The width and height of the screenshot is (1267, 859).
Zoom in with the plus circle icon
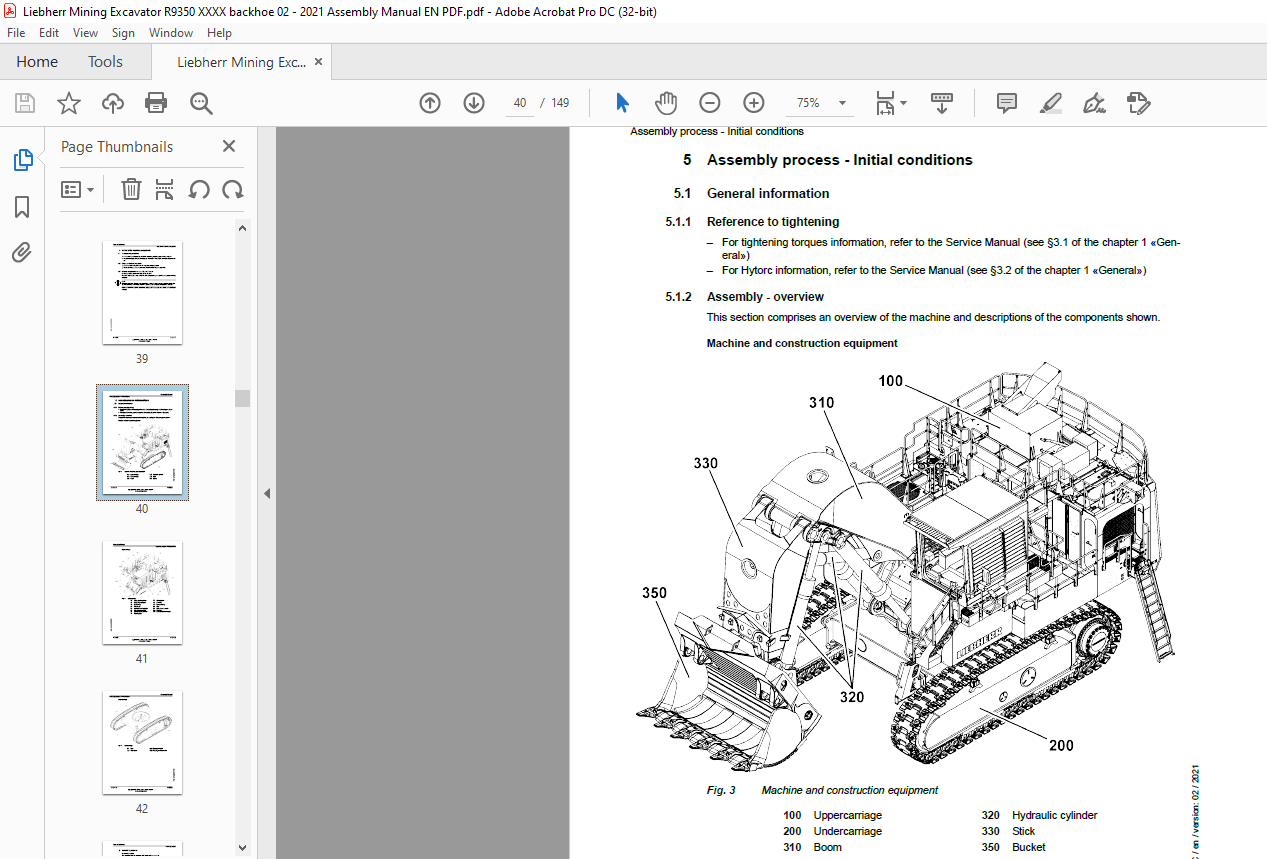[x=754, y=103]
